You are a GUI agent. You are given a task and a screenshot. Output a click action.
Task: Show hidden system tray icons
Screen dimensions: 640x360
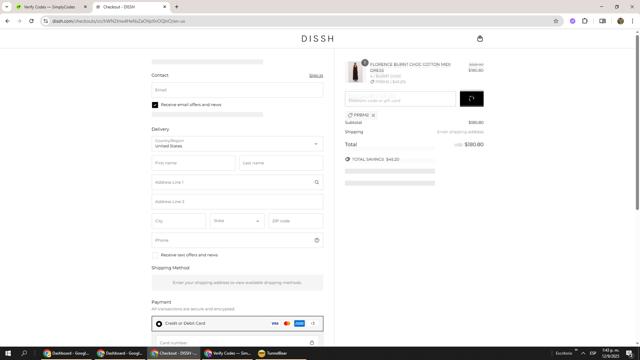[x=583, y=353]
